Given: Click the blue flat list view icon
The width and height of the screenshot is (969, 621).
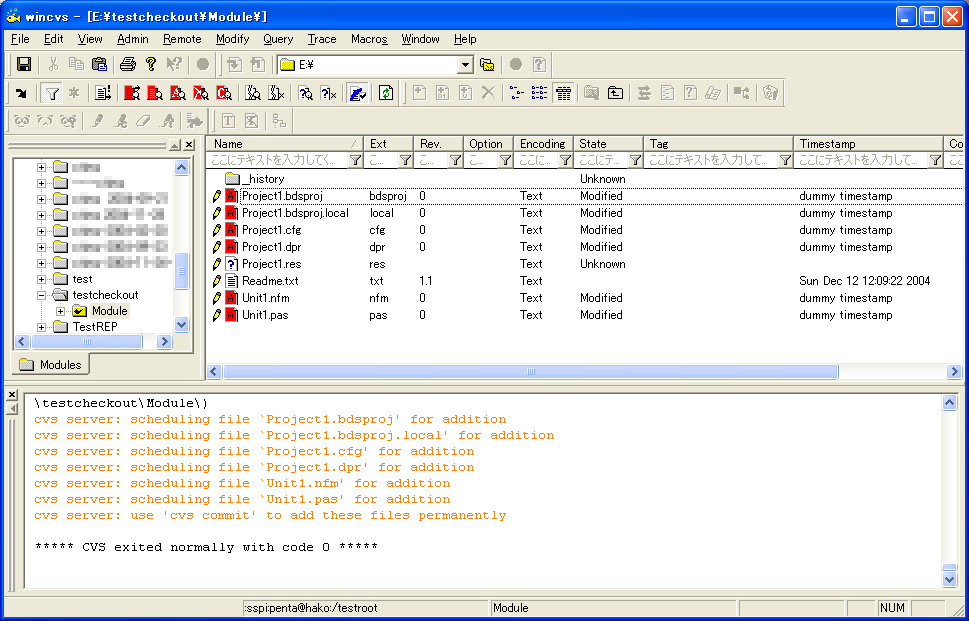Looking at the screenshot, I should click(540, 93).
